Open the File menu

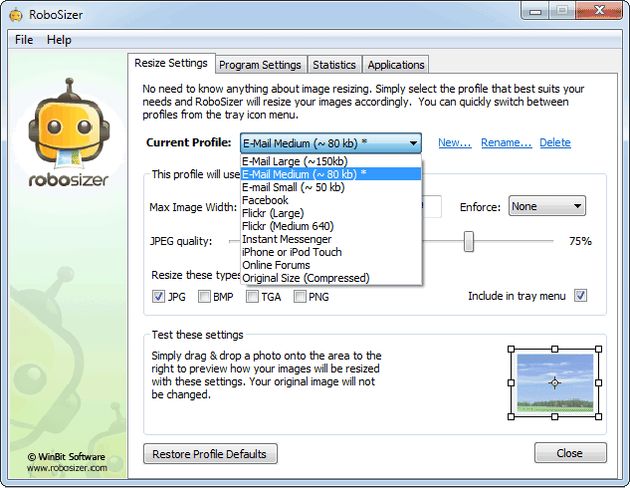point(24,40)
